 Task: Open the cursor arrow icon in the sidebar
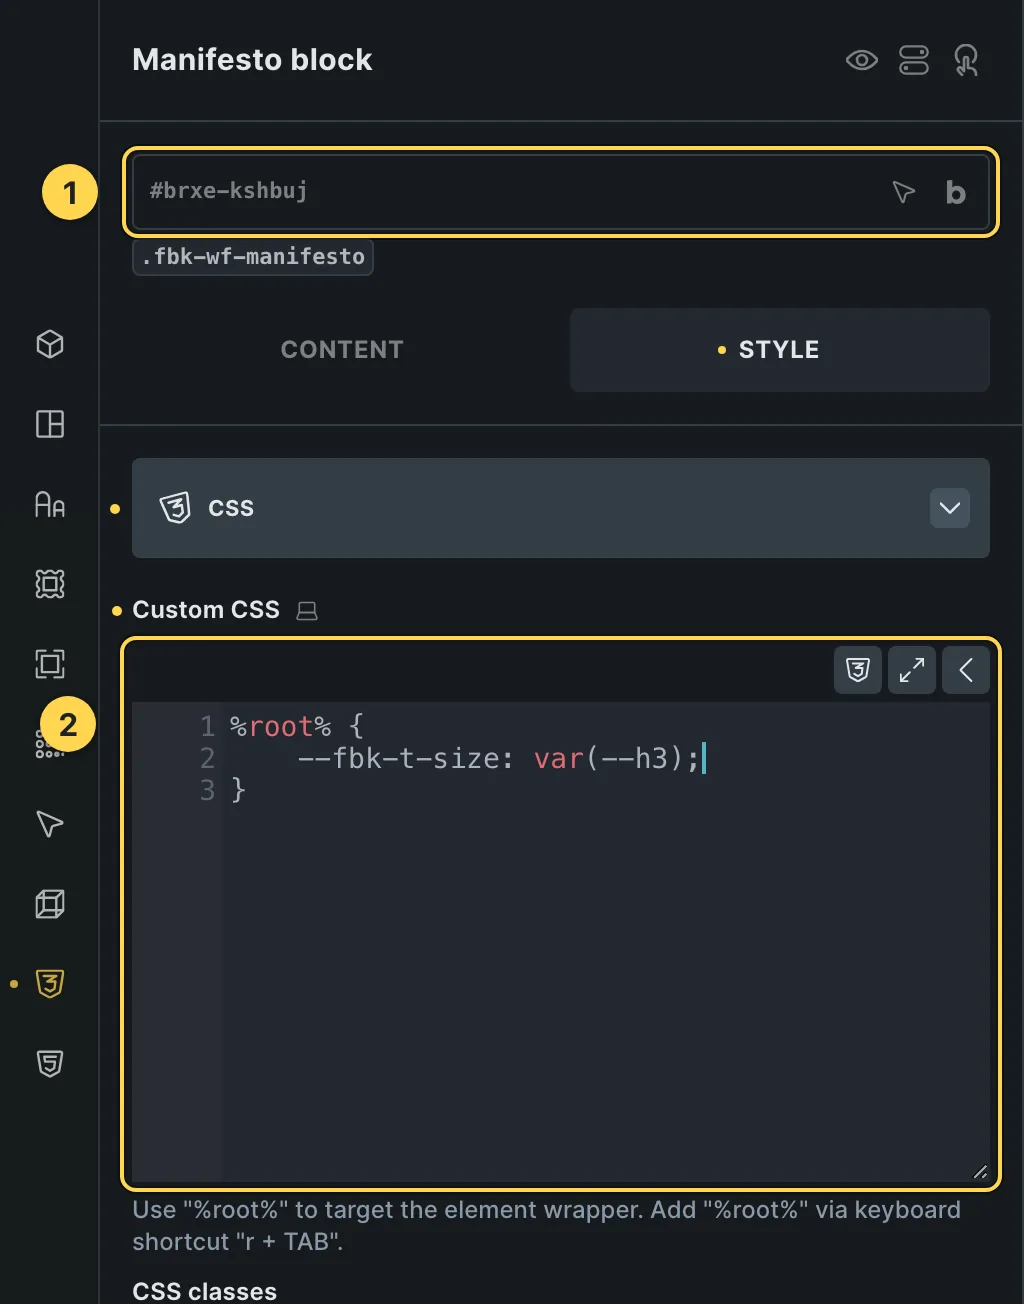50,824
